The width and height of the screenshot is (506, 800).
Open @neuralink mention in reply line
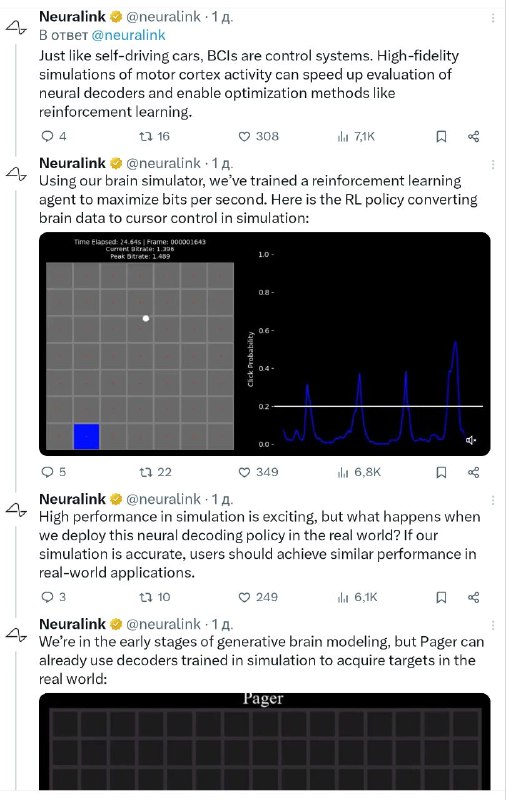coord(128,35)
